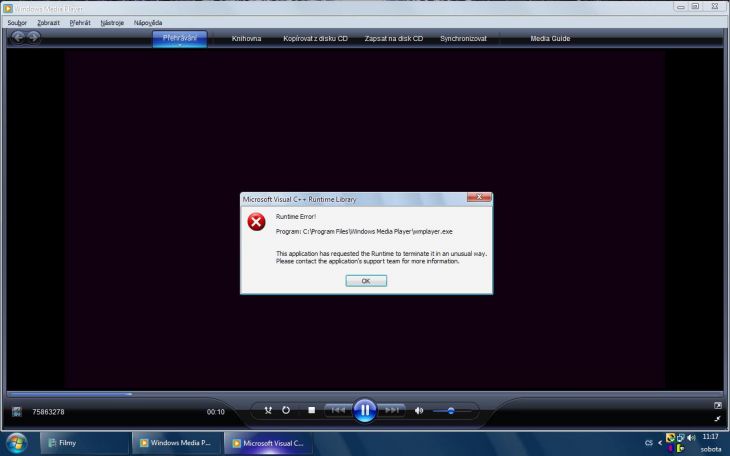Click the Forward navigation arrow
The height and width of the screenshot is (456, 730).
tap(34, 37)
